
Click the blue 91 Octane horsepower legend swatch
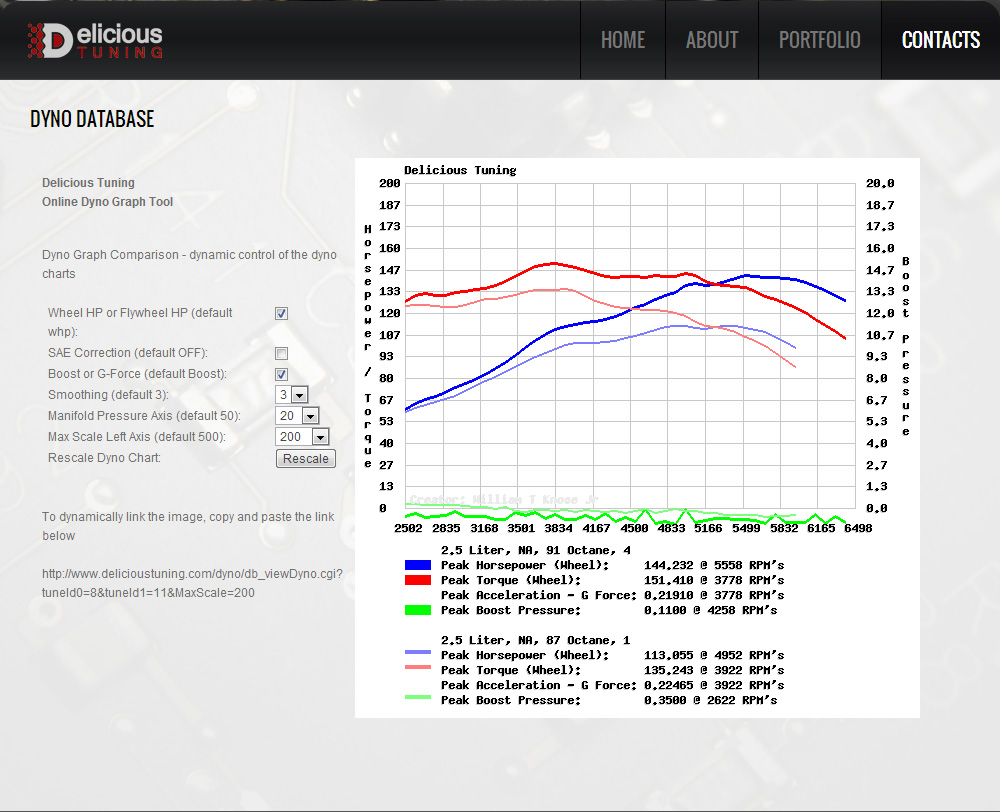click(x=418, y=565)
